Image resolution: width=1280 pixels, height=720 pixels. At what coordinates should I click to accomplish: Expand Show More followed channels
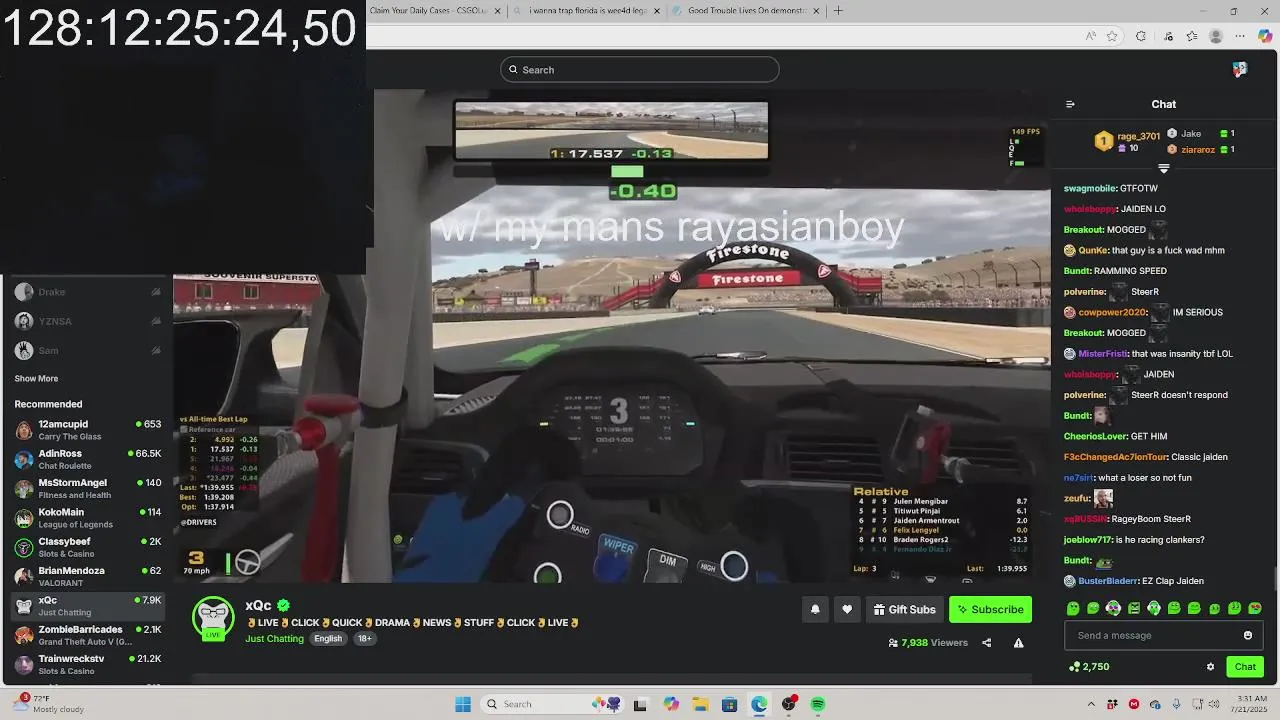pyautogui.click(x=36, y=379)
